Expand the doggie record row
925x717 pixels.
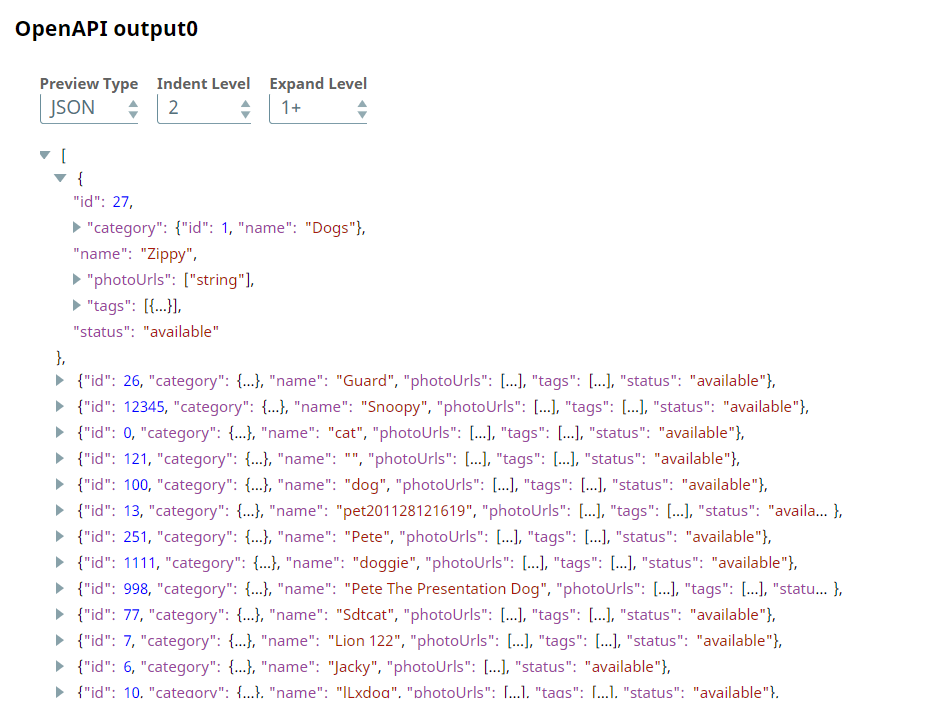point(61,563)
